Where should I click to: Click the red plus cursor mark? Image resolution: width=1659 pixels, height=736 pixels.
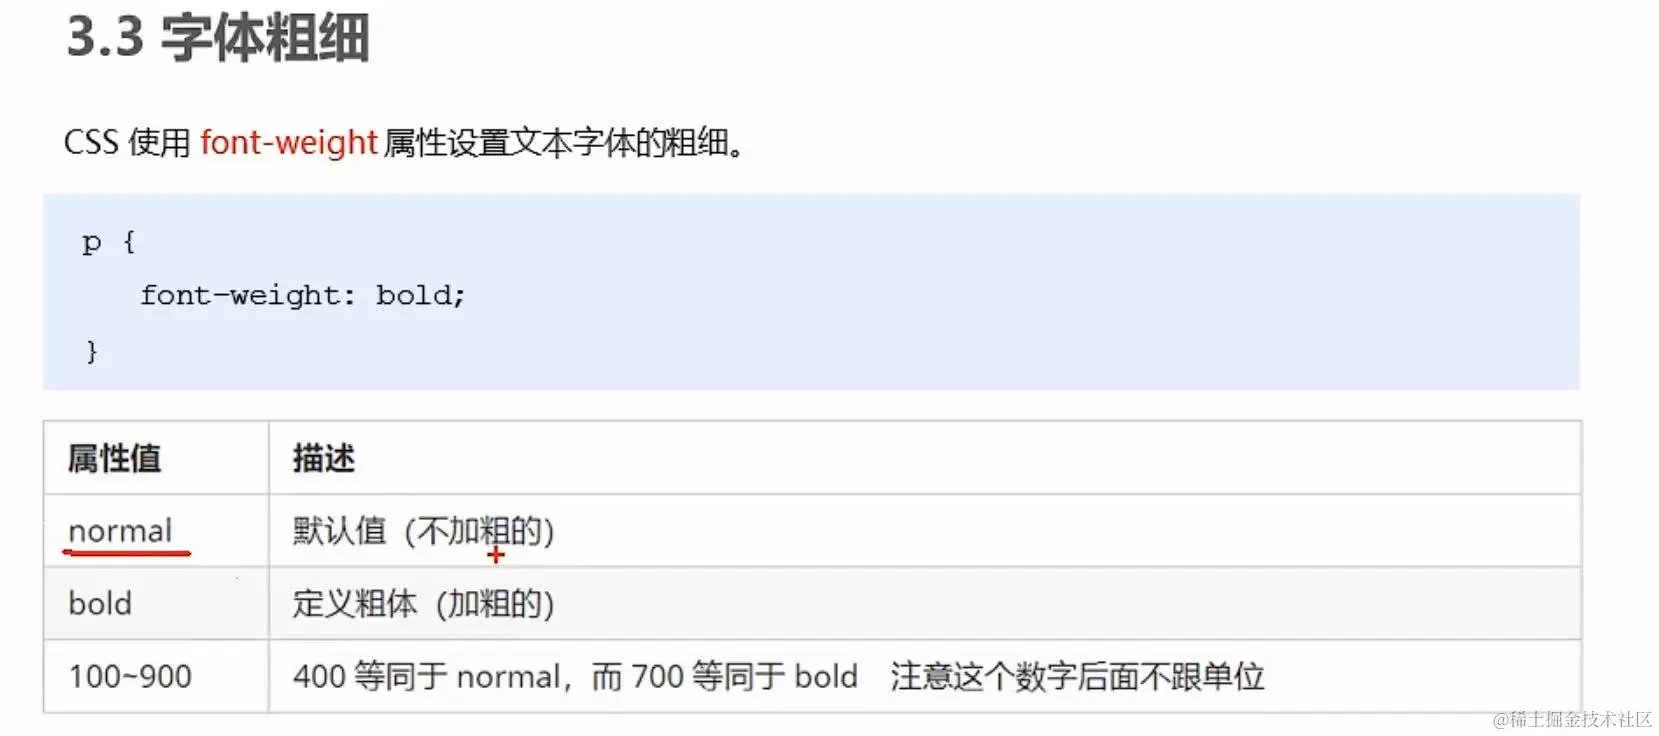pyautogui.click(x=496, y=555)
